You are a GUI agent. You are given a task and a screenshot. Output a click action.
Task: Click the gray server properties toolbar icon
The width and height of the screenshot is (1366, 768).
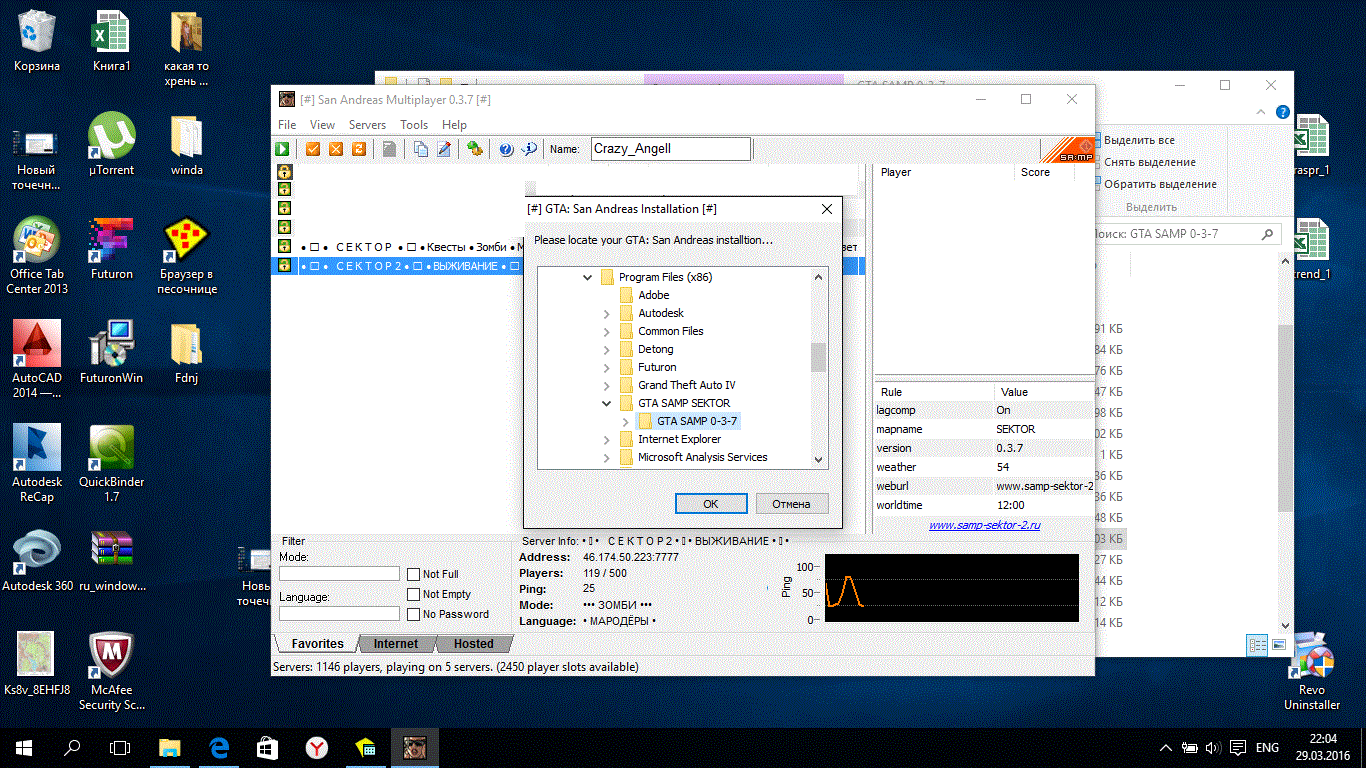(389, 149)
